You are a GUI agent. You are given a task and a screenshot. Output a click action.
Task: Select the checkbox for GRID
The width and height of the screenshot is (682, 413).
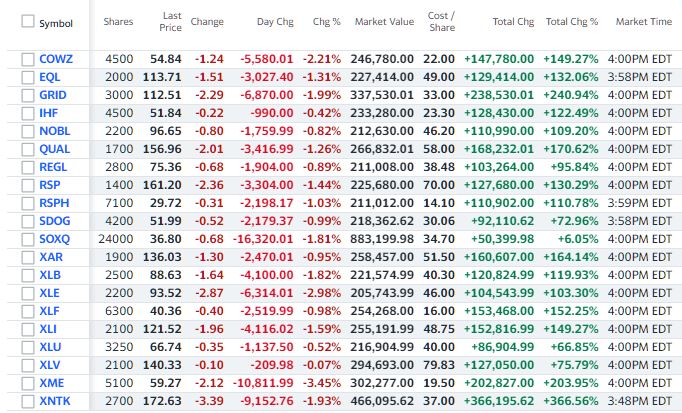click(x=28, y=95)
